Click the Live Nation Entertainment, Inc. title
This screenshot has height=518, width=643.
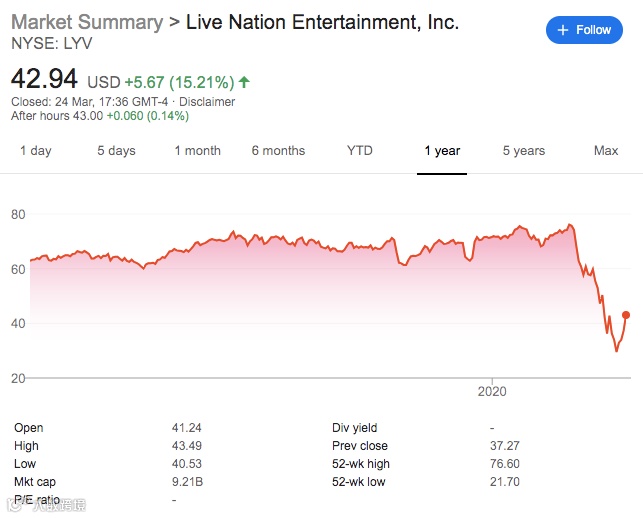click(x=322, y=23)
